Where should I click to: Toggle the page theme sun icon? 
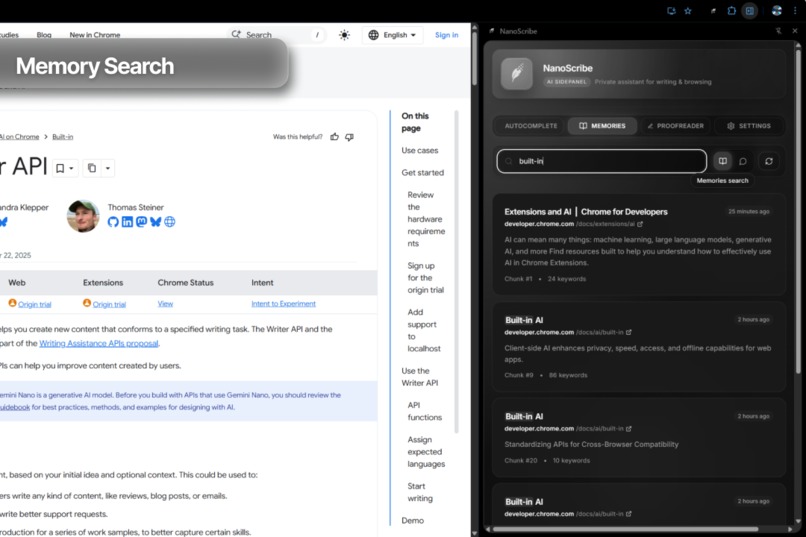pyautogui.click(x=344, y=35)
